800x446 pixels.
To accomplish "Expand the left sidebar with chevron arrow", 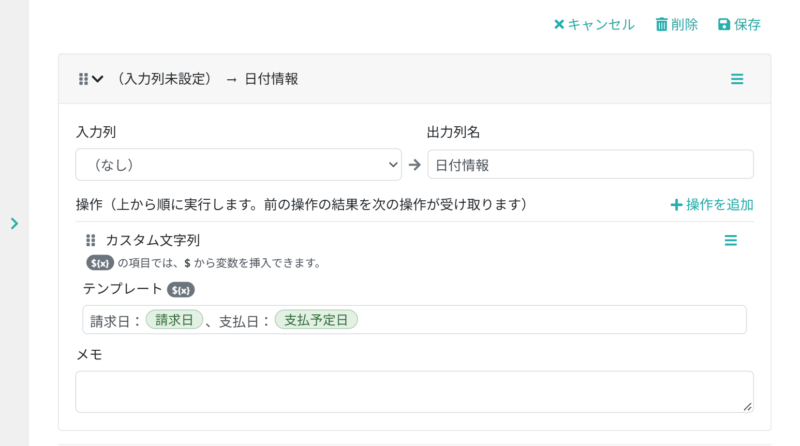I will 14,224.
